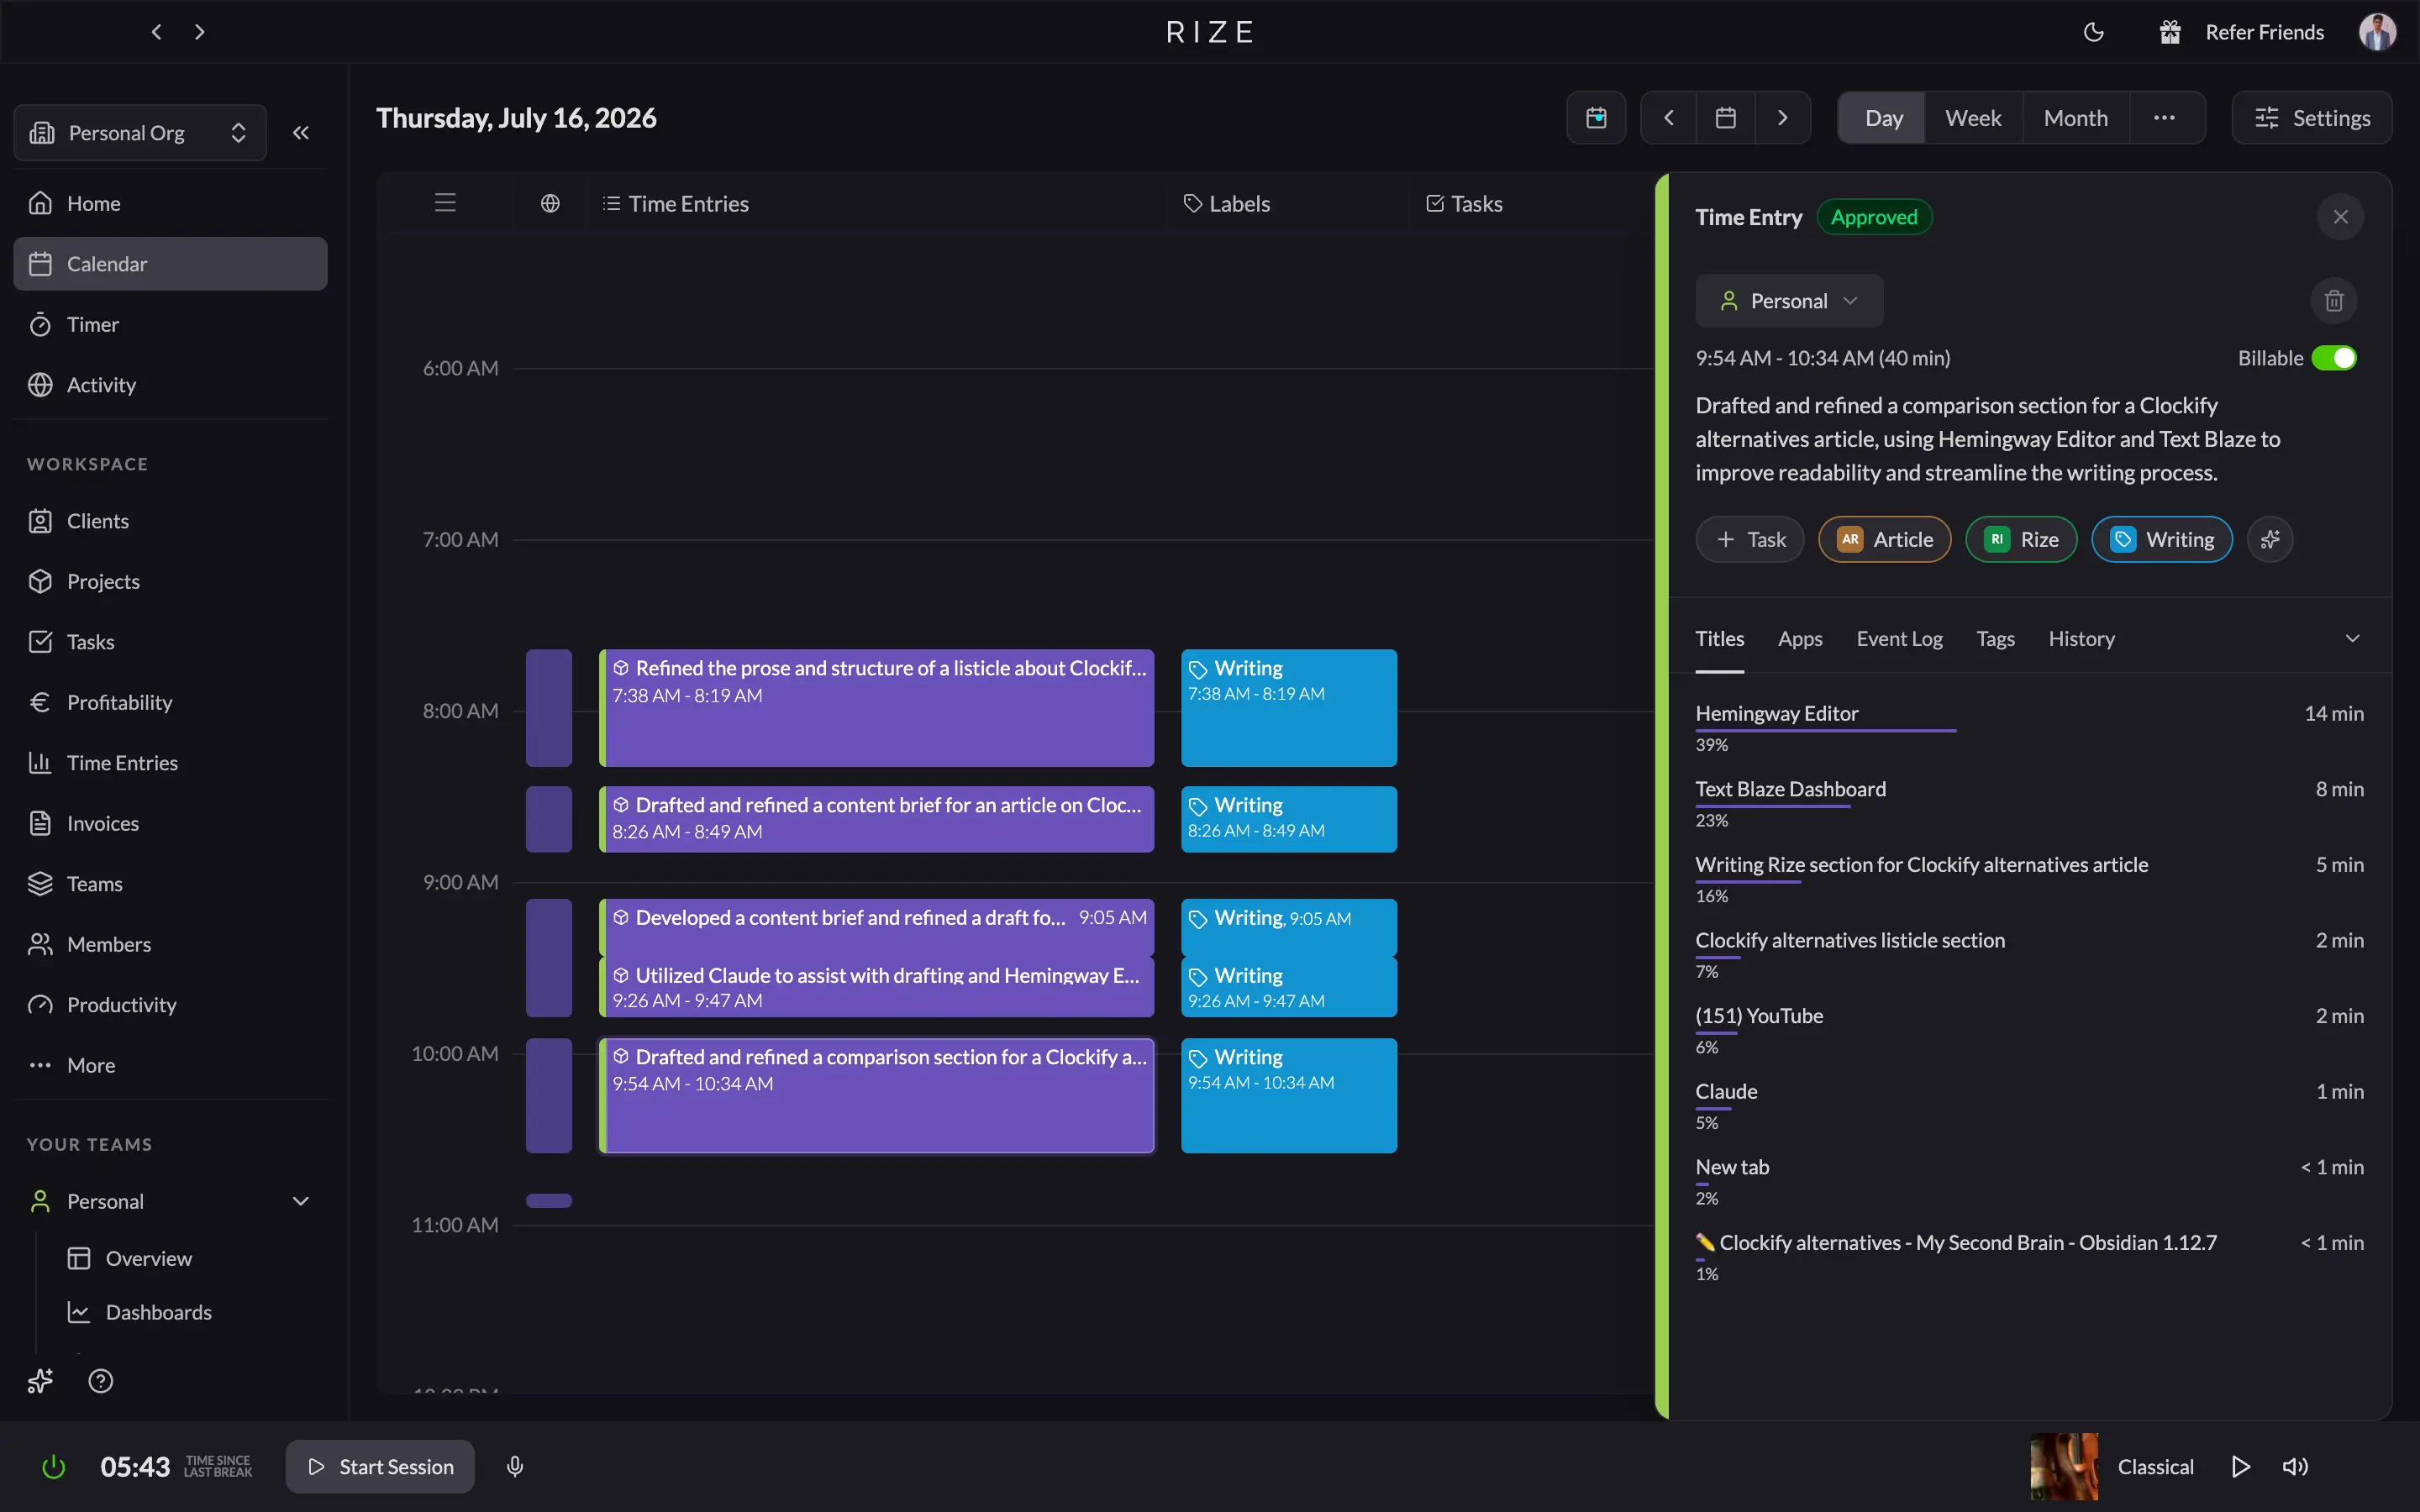2420x1512 pixels.
Task: Click the Article client tag
Action: coord(1885,540)
